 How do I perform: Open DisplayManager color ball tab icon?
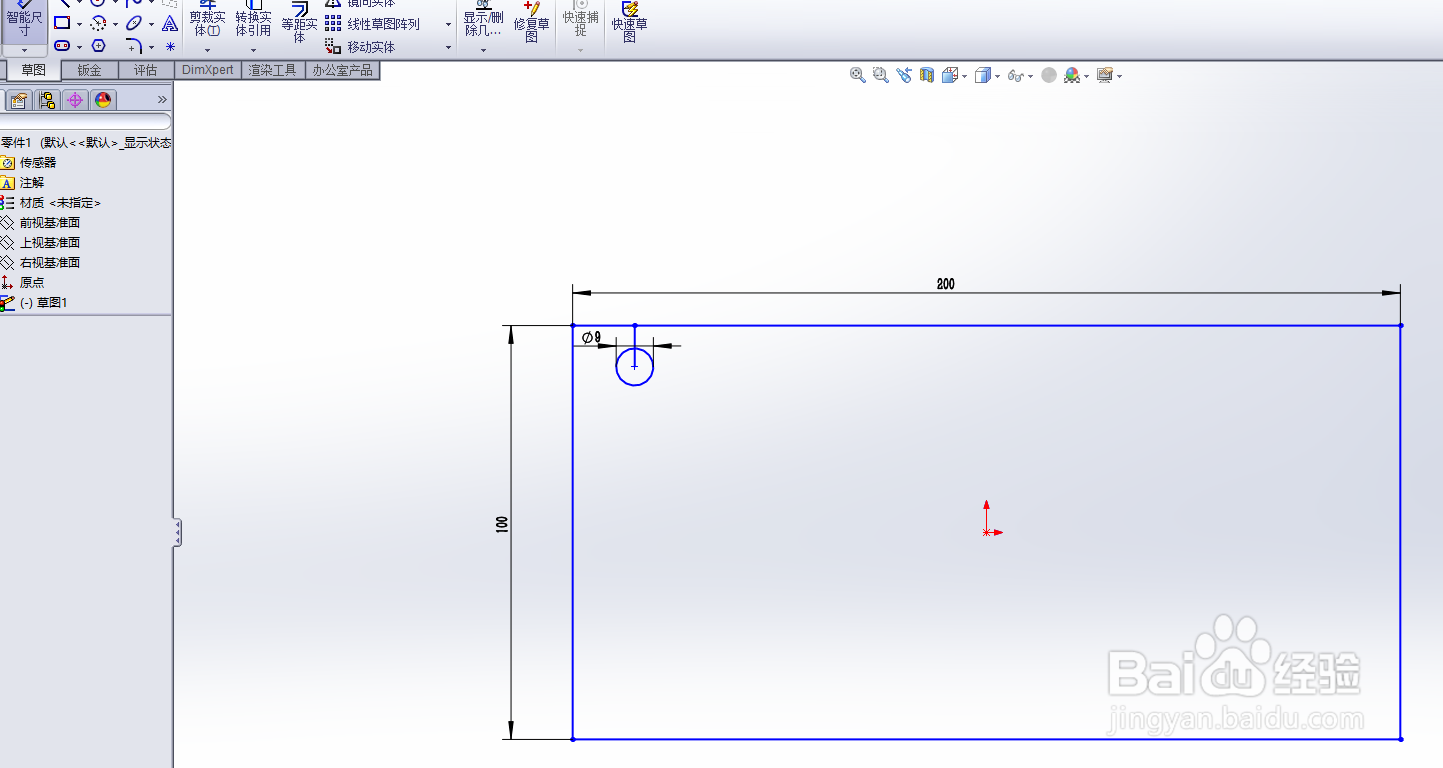tap(103, 100)
